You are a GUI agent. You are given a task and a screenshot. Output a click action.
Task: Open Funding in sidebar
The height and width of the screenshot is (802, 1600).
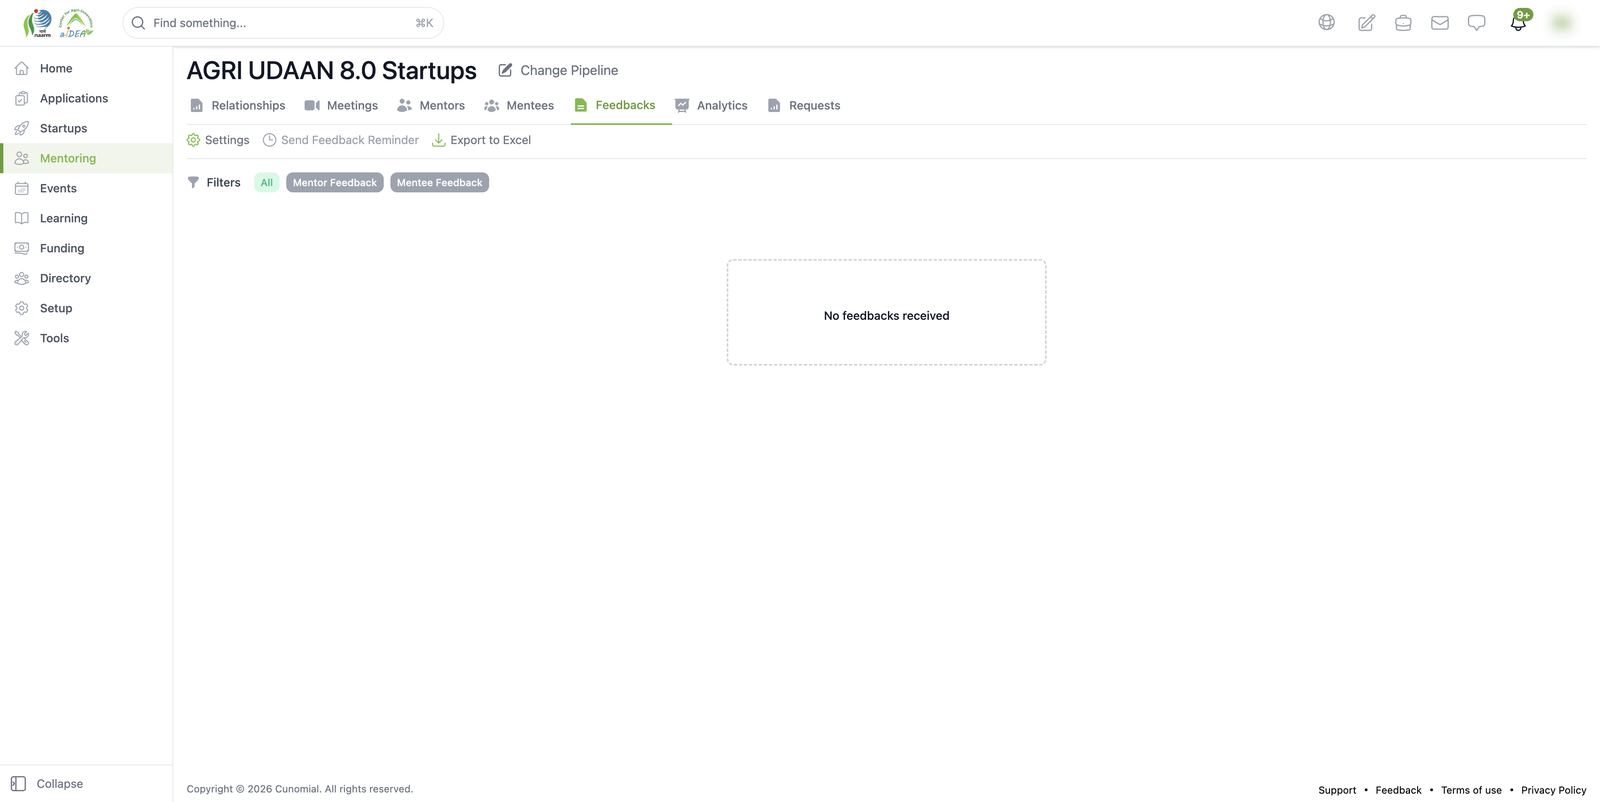86,248
